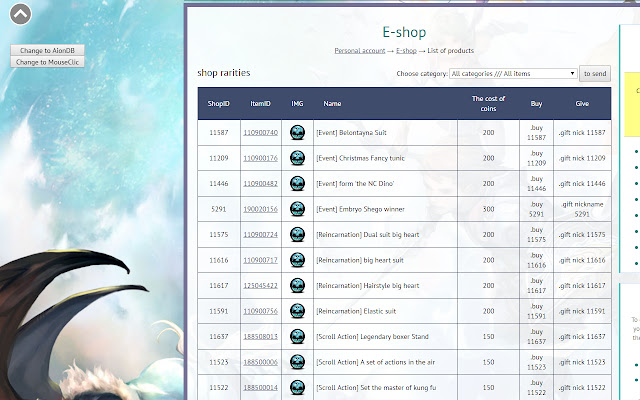Open ItemID link 188508013

(260, 337)
